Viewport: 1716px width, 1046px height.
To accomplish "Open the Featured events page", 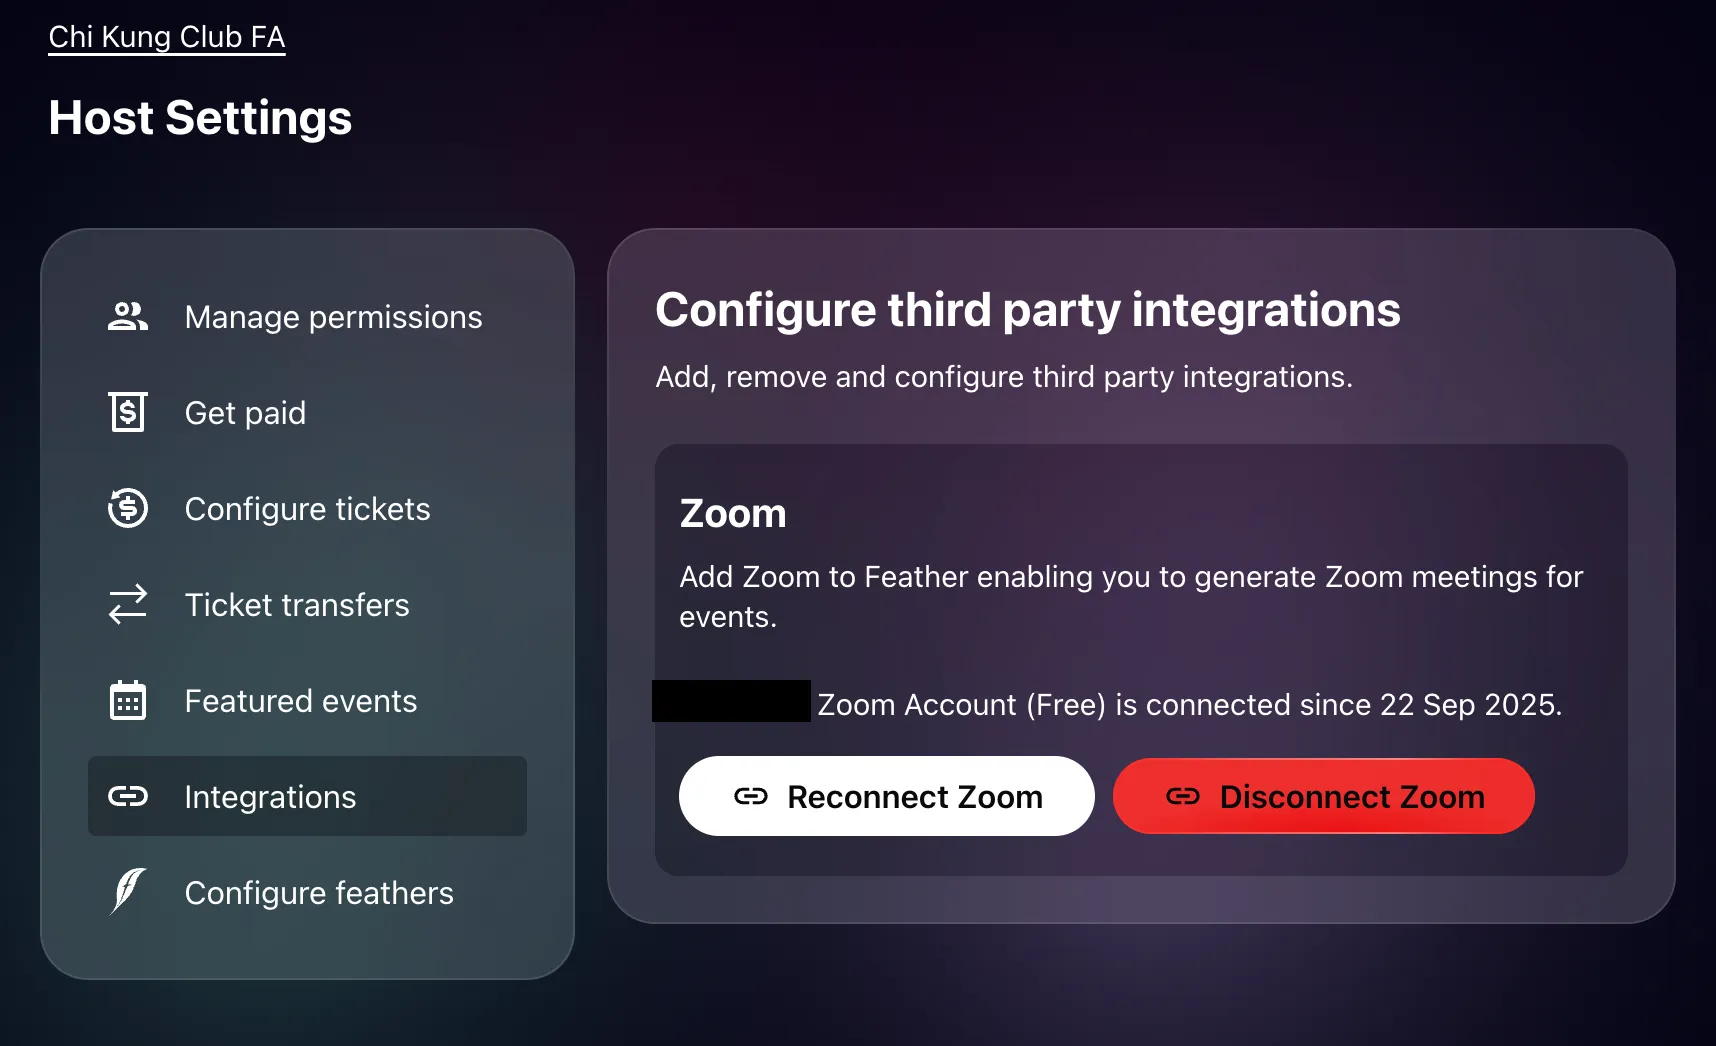I will click(x=300, y=700).
